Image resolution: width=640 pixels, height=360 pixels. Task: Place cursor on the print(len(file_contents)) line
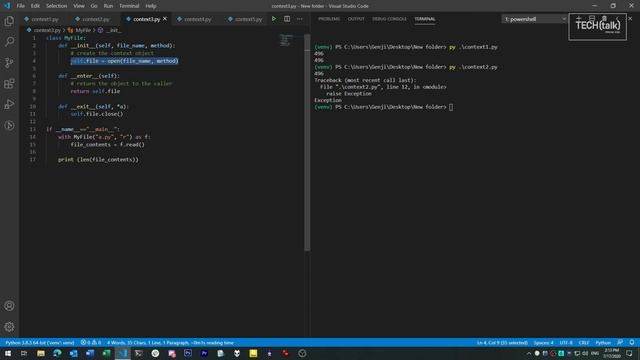click(98, 160)
